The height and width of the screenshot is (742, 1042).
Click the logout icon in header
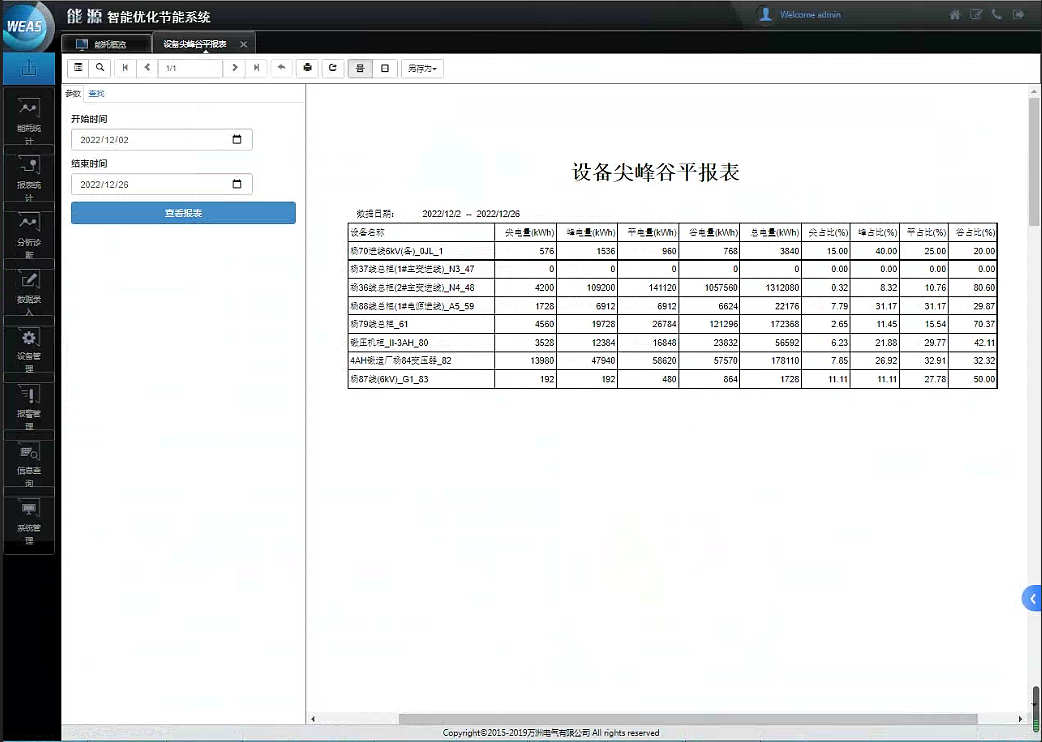pyautogui.click(x=1018, y=15)
